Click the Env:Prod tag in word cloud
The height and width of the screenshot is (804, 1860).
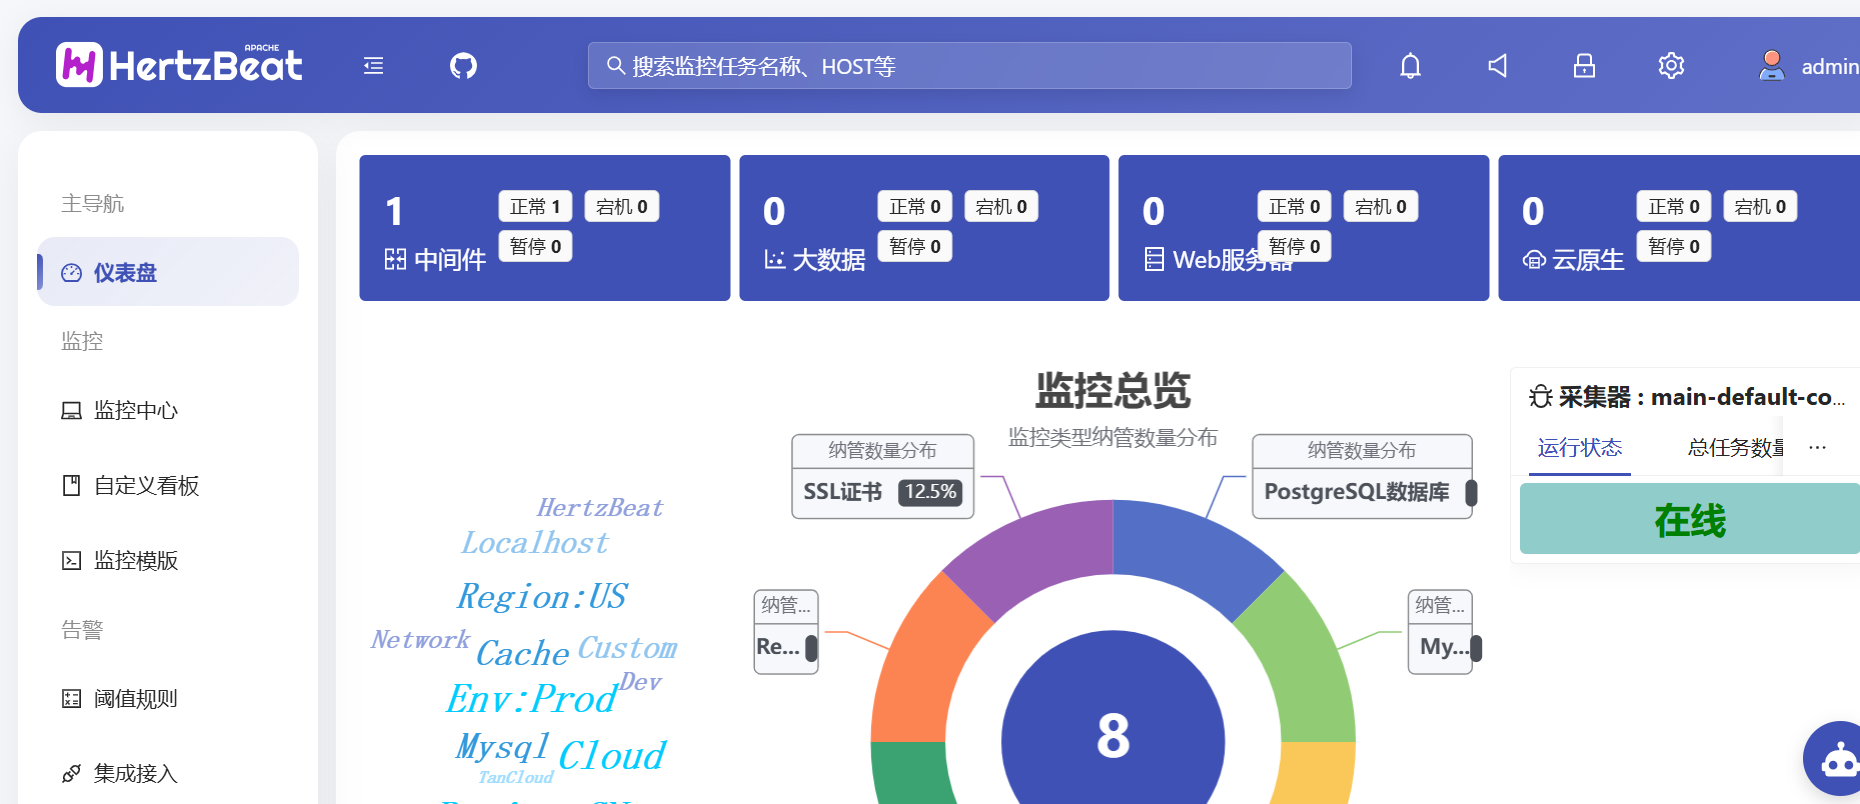(x=530, y=698)
